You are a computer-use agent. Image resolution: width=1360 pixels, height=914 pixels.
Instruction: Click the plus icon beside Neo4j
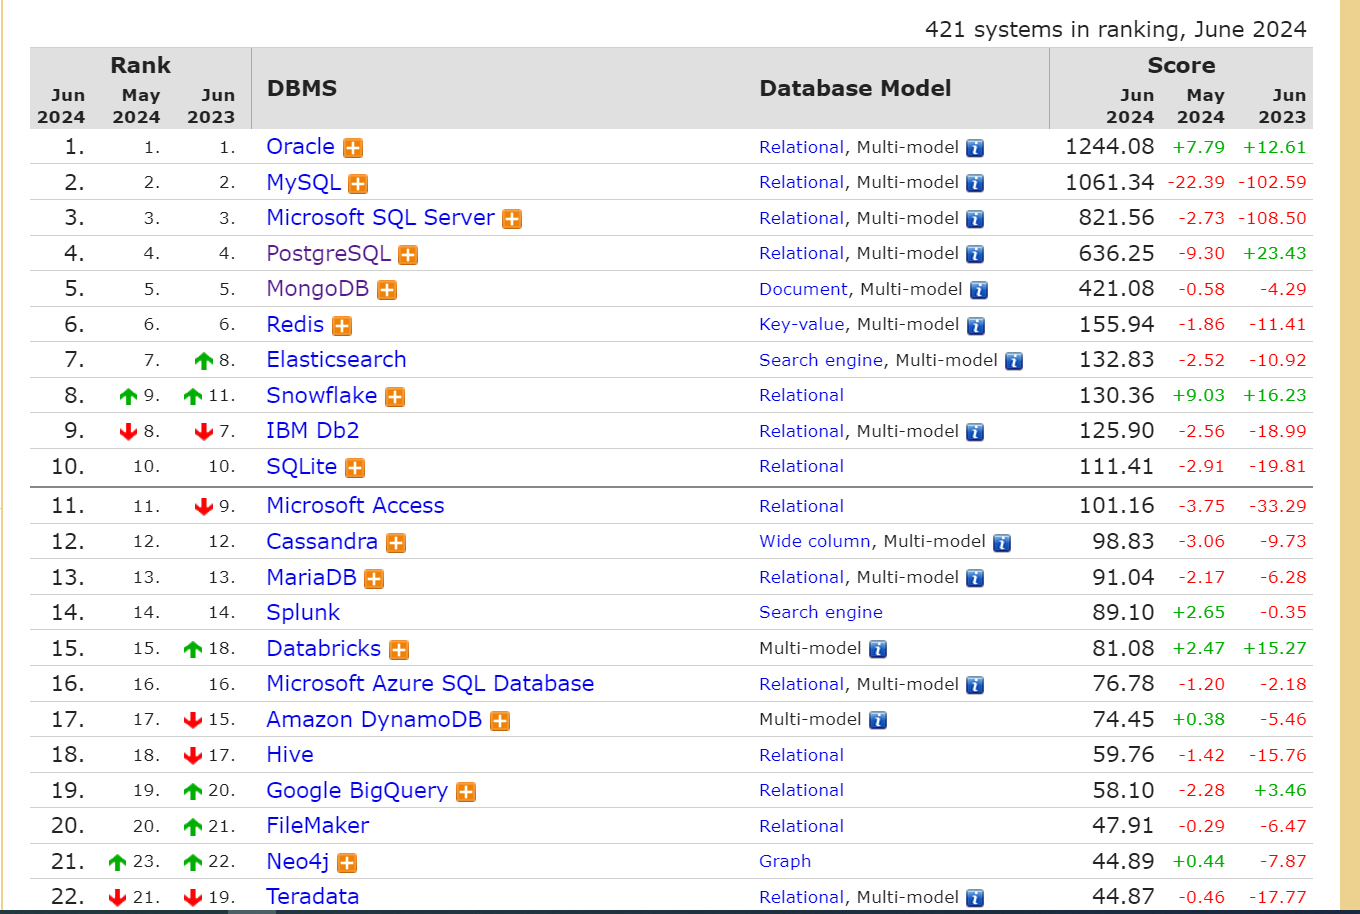point(347,863)
